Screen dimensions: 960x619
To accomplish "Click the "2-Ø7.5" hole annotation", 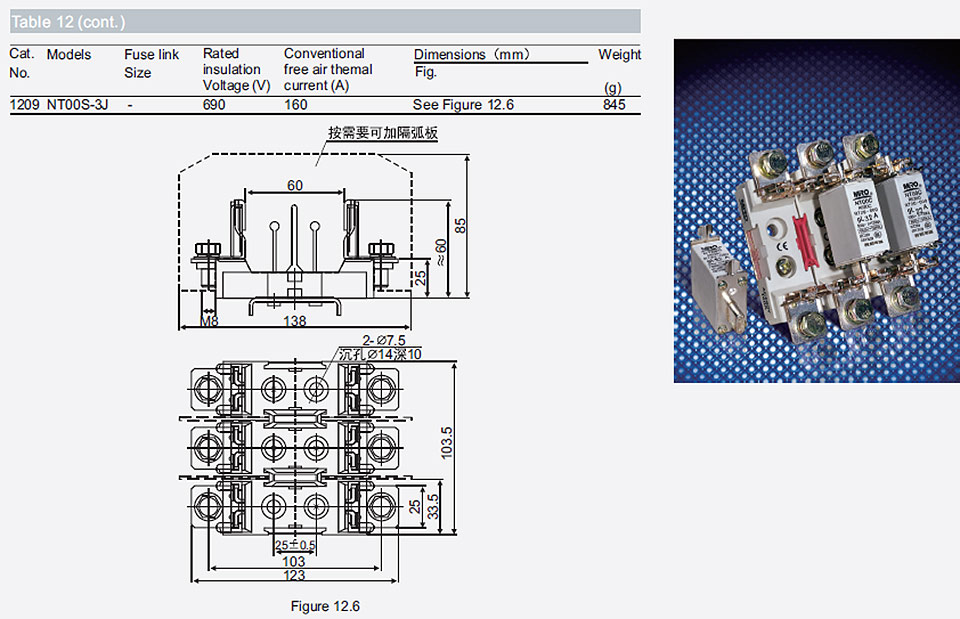I will click(x=384, y=340).
